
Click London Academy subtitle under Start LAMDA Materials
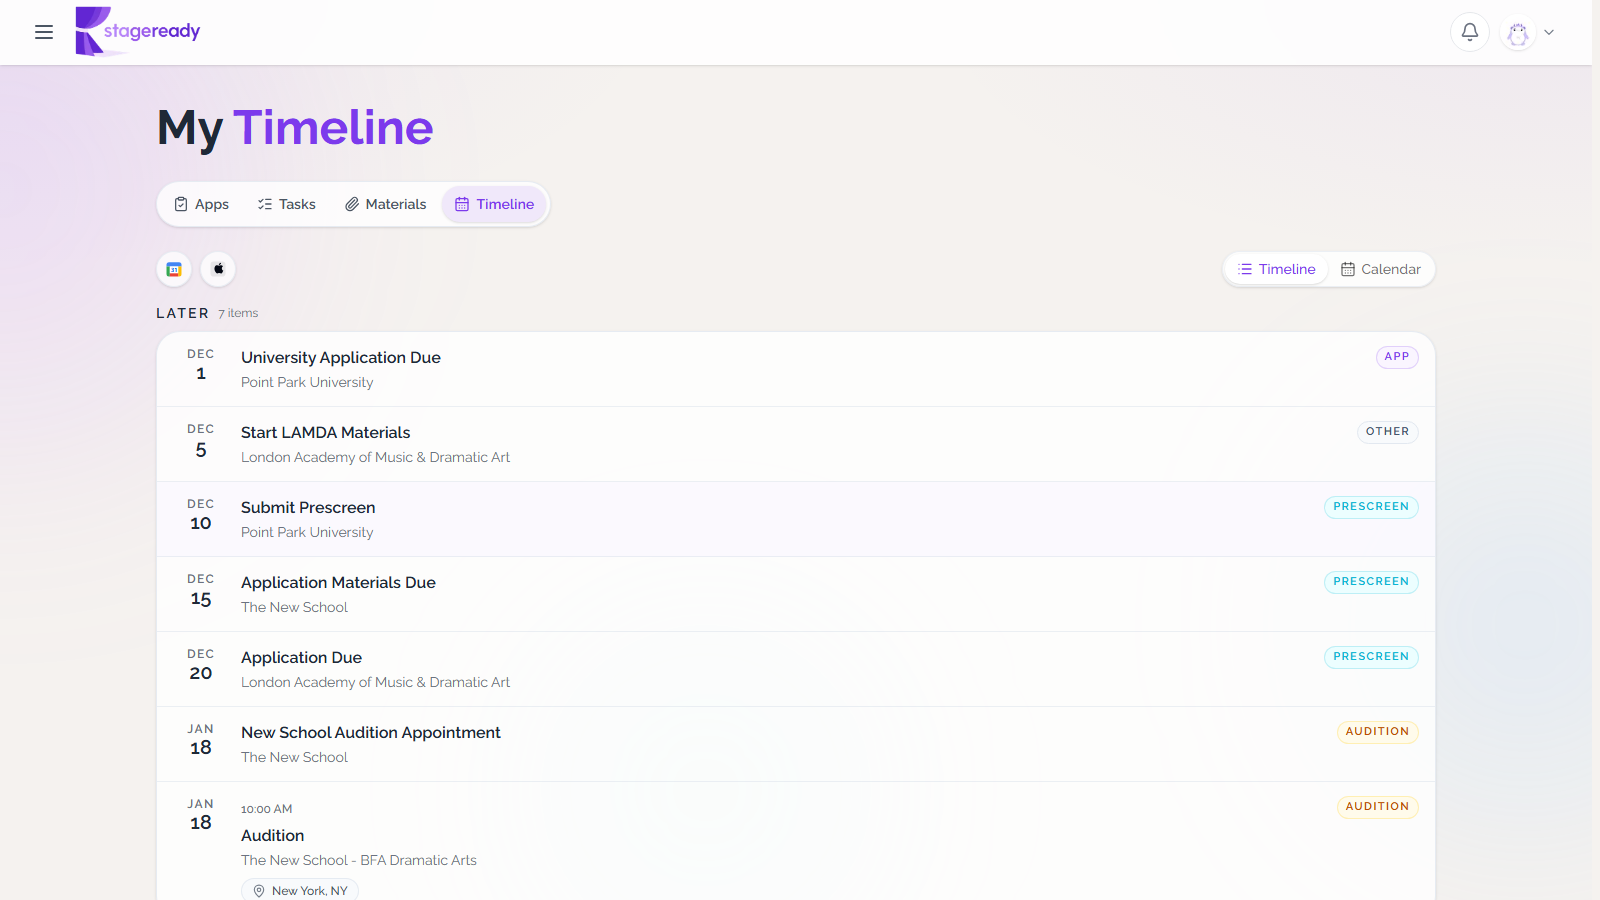coord(375,457)
